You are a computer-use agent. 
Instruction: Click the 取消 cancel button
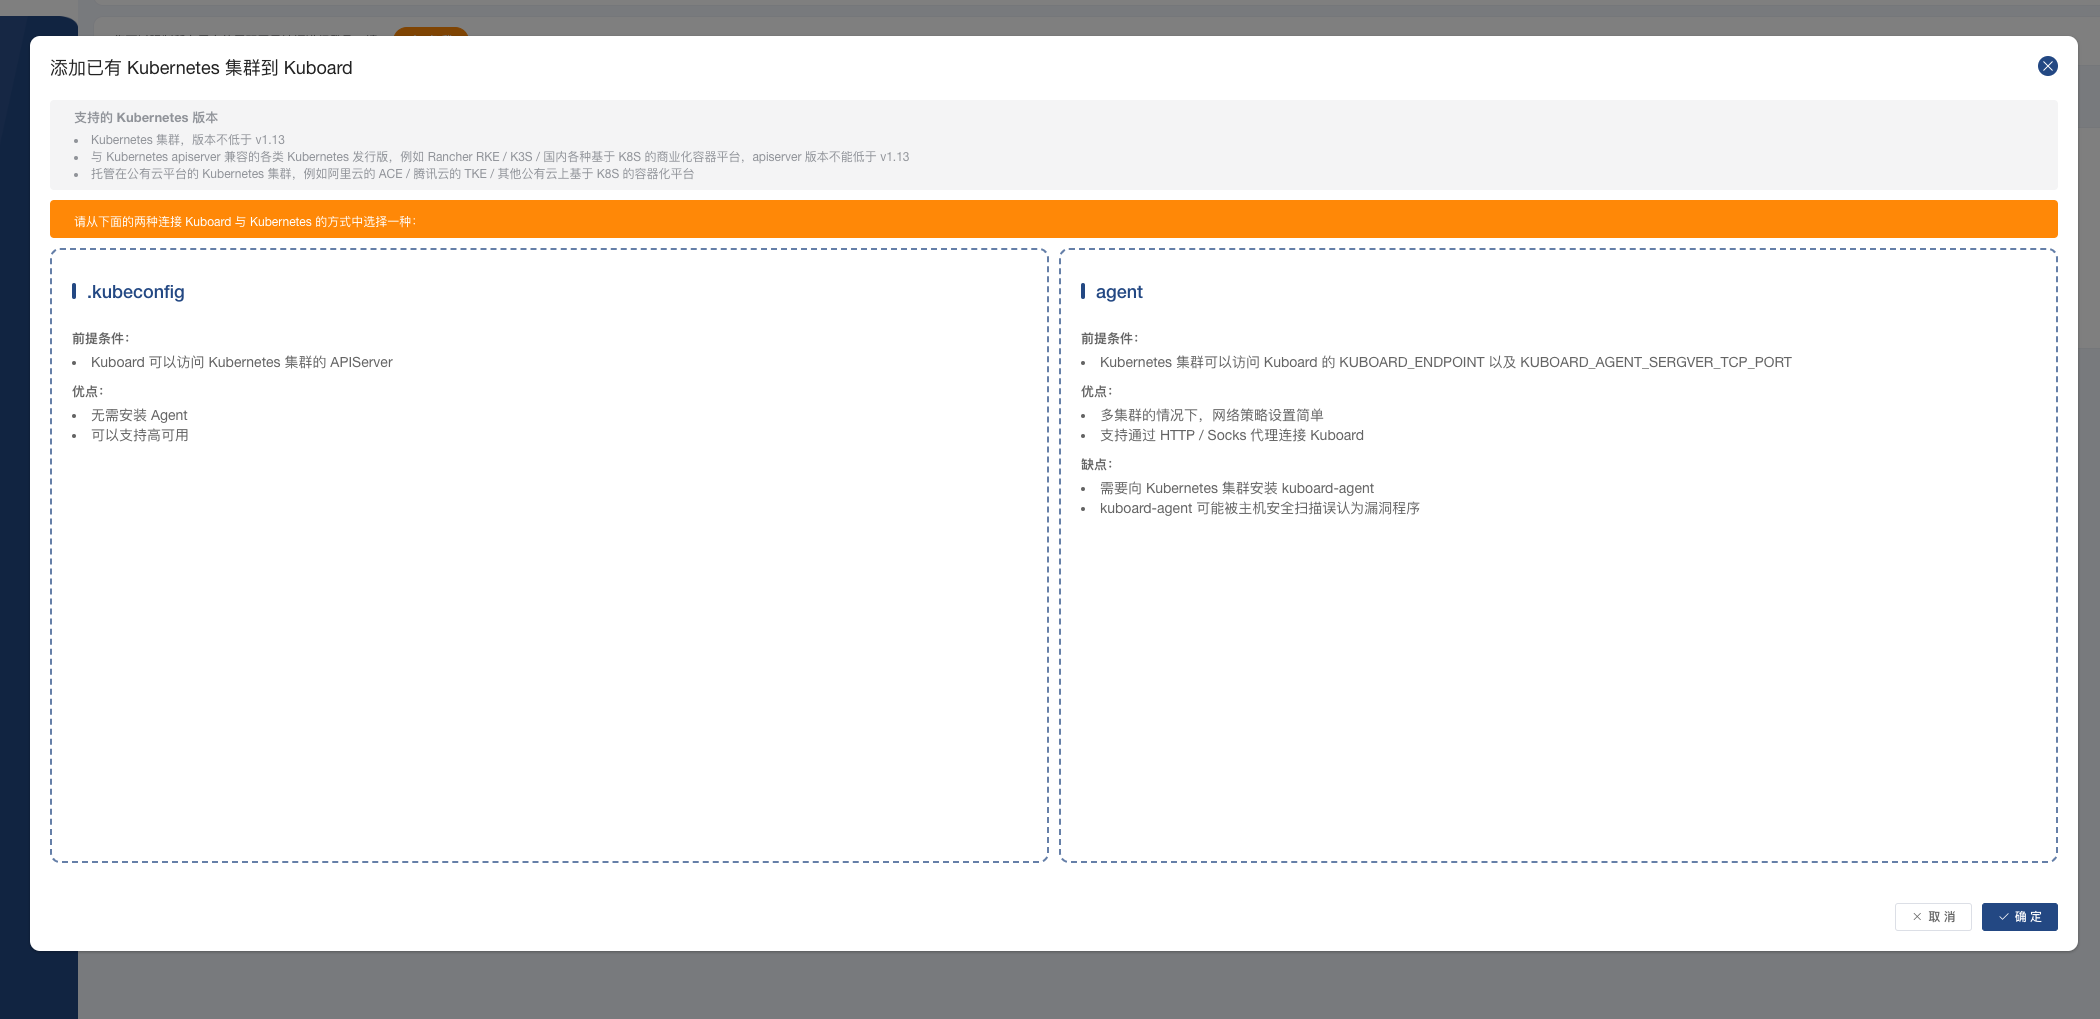tap(1933, 917)
